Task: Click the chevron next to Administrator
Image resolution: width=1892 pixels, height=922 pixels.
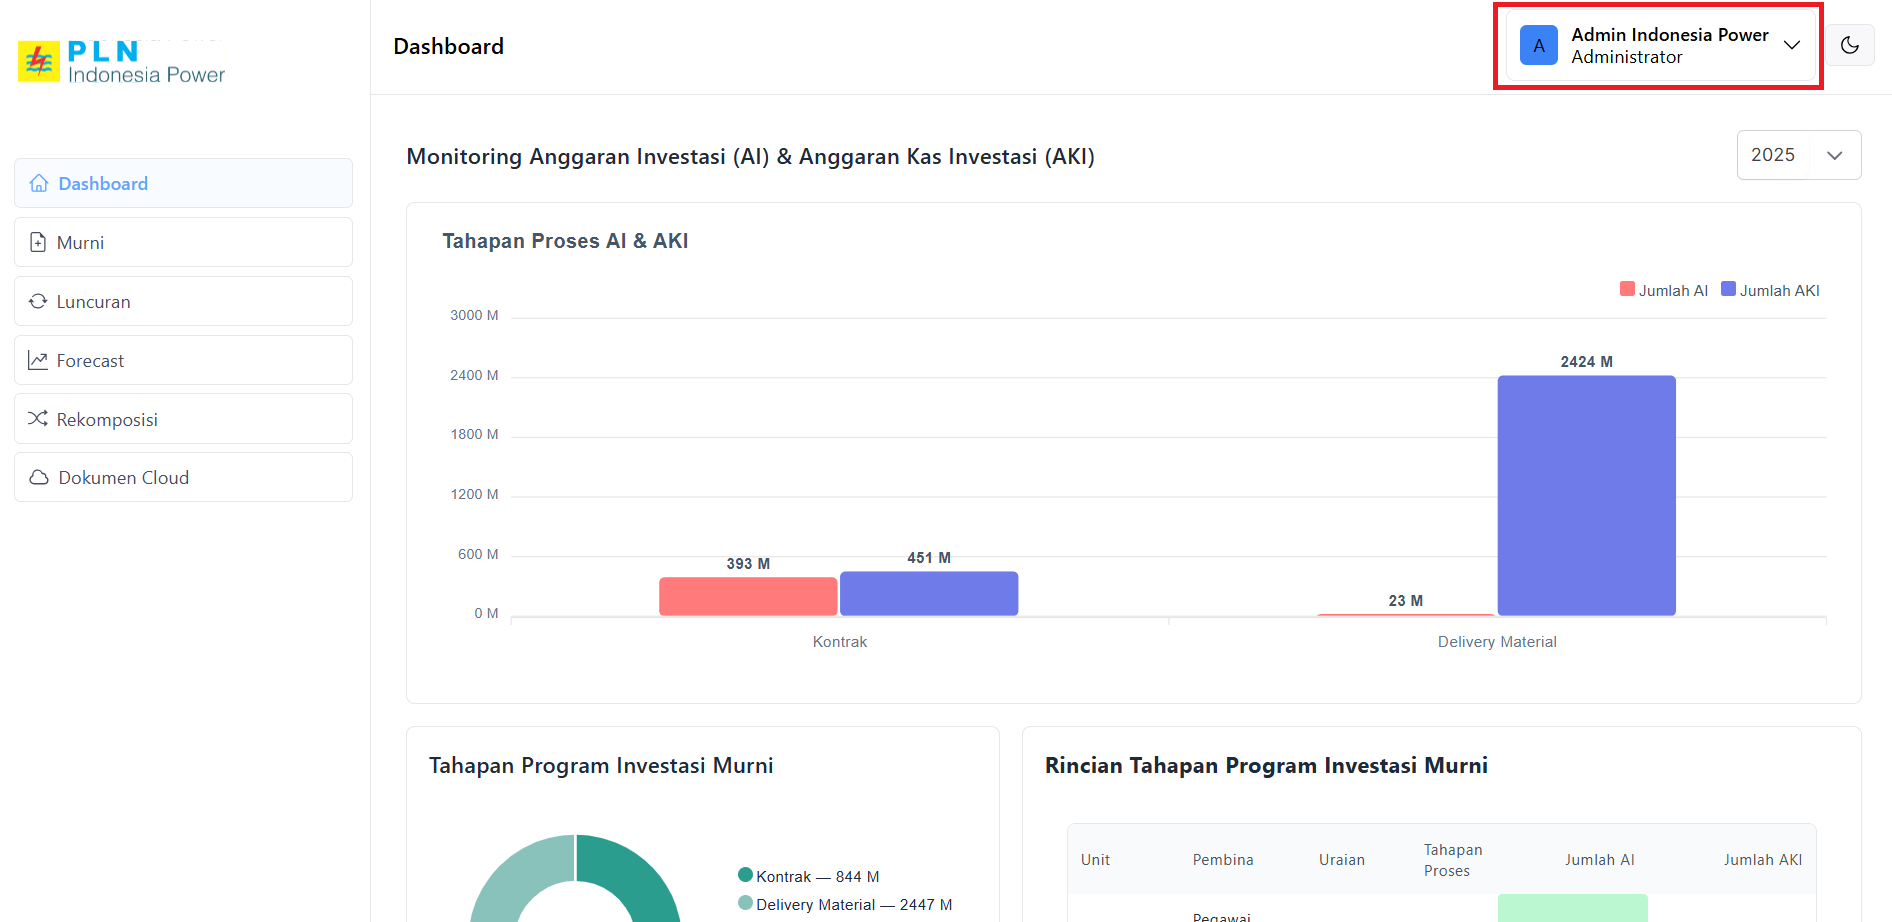Action: pyautogui.click(x=1792, y=46)
